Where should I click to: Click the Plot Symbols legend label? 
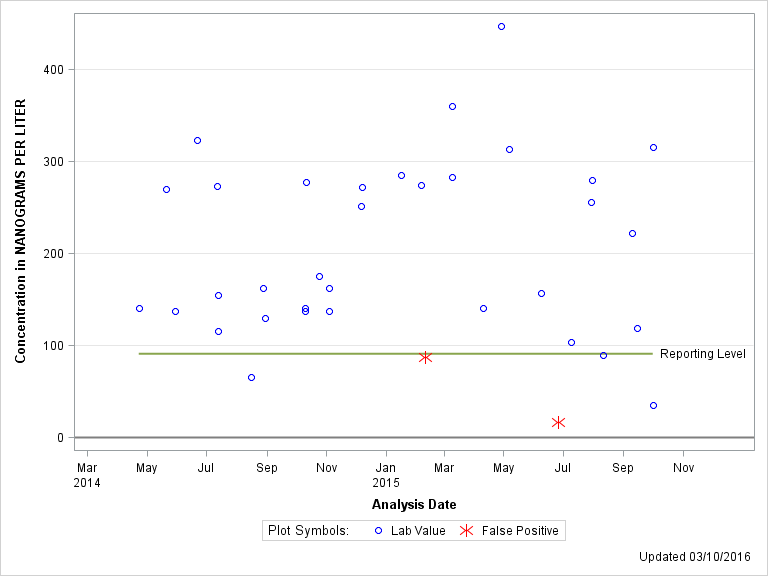[308, 531]
